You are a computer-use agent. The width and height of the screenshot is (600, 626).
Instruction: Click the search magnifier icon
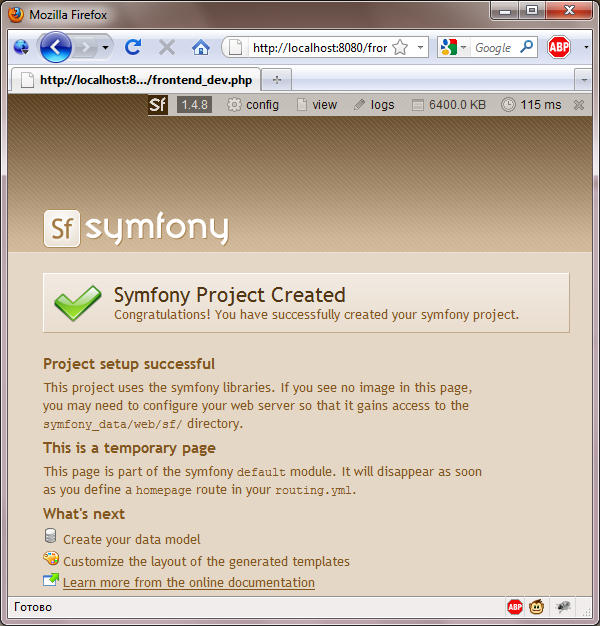(x=527, y=47)
